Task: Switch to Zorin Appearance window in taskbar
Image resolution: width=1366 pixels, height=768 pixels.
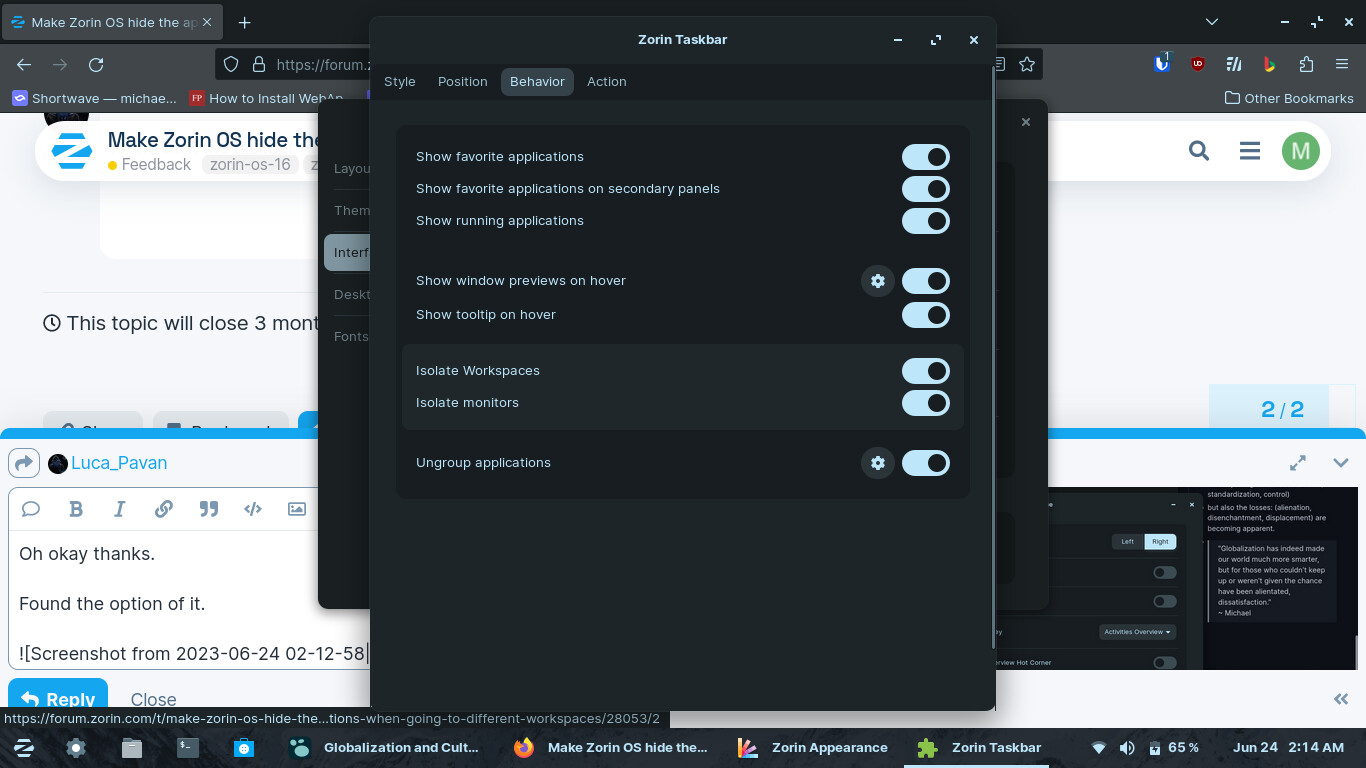Action: 812,747
